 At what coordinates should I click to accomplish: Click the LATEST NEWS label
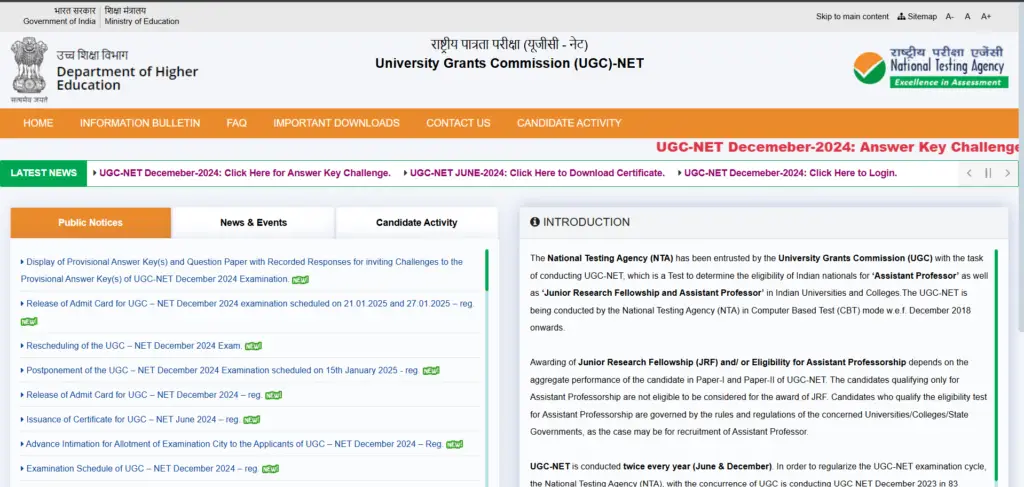(44, 173)
